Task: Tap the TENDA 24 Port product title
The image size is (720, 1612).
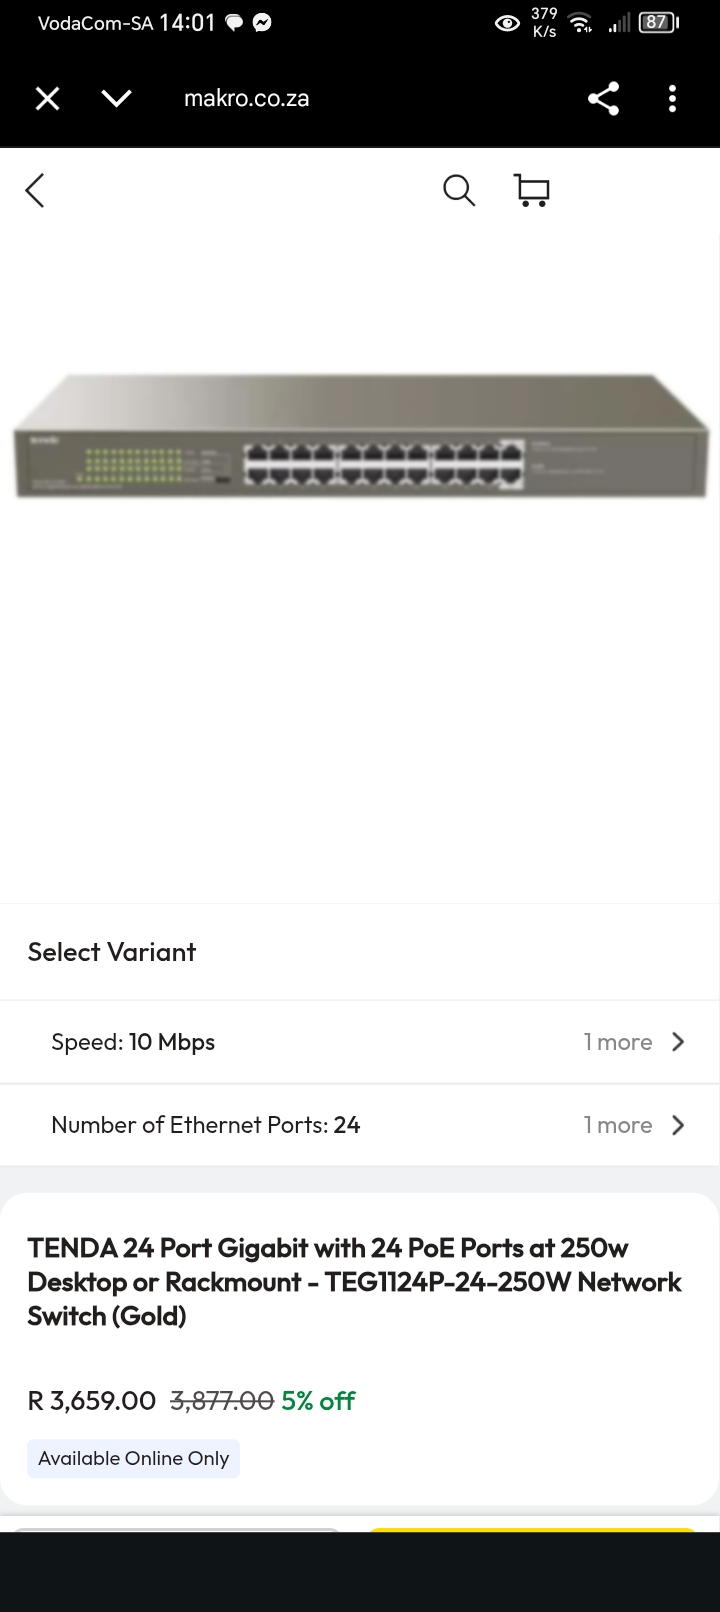Action: tap(354, 1282)
